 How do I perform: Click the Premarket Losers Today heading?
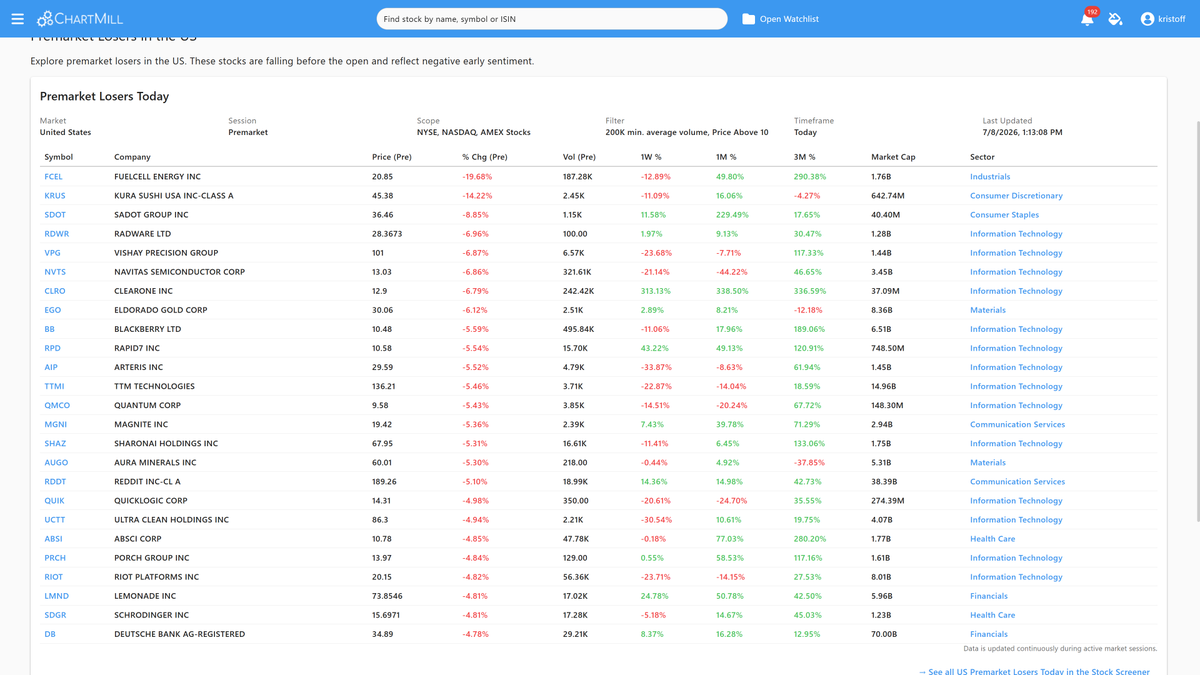point(104,97)
